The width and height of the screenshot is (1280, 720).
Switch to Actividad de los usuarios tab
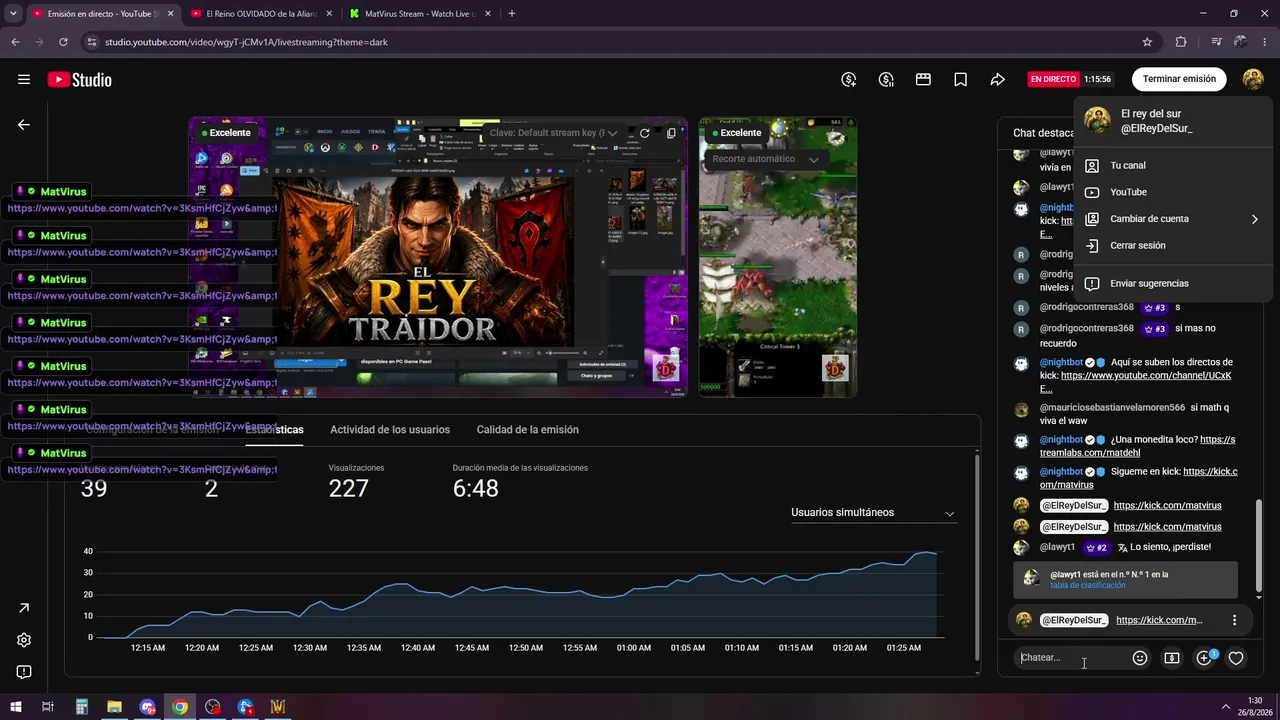pyautogui.click(x=390, y=430)
